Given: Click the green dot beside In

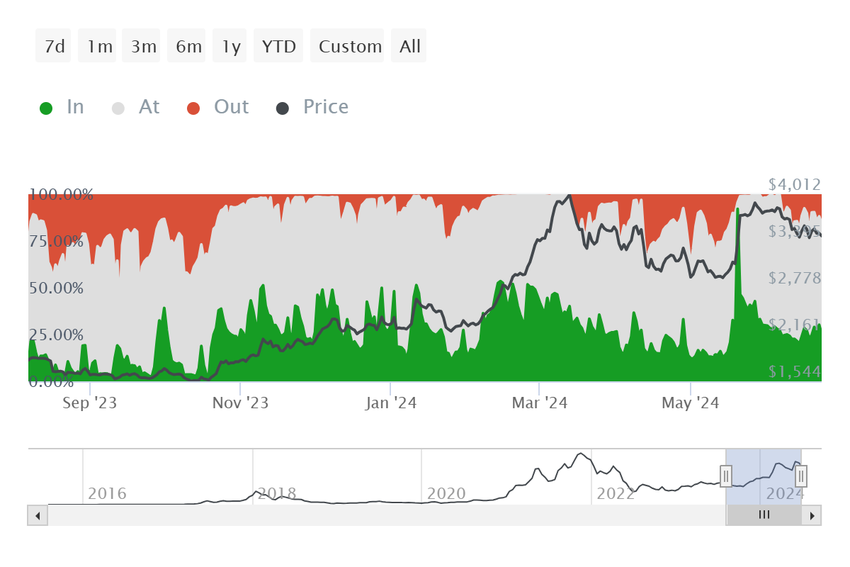Looking at the screenshot, I should pos(46,108).
